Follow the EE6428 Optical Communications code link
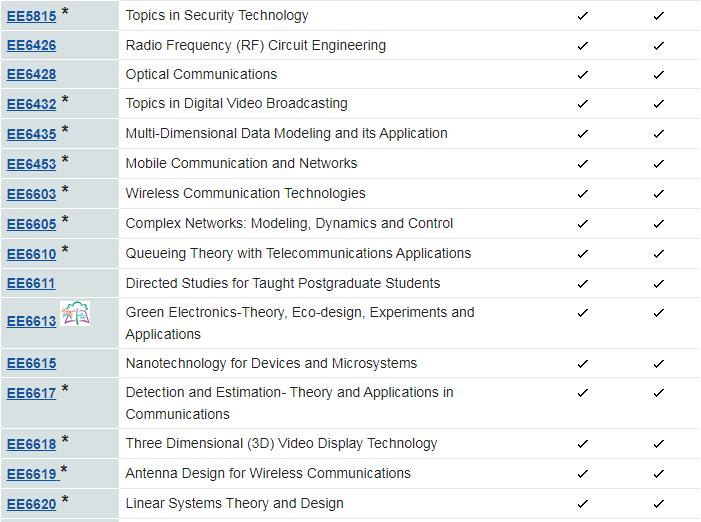The image size is (701, 522). click(31, 74)
